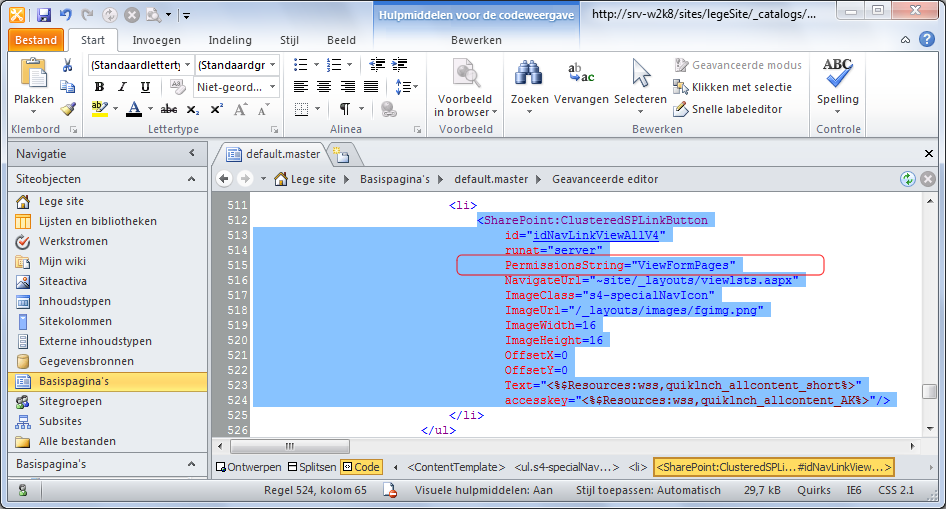The height and width of the screenshot is (509, 946).
Task: Switch to Ontwerpen view
Action: point(249,467)
